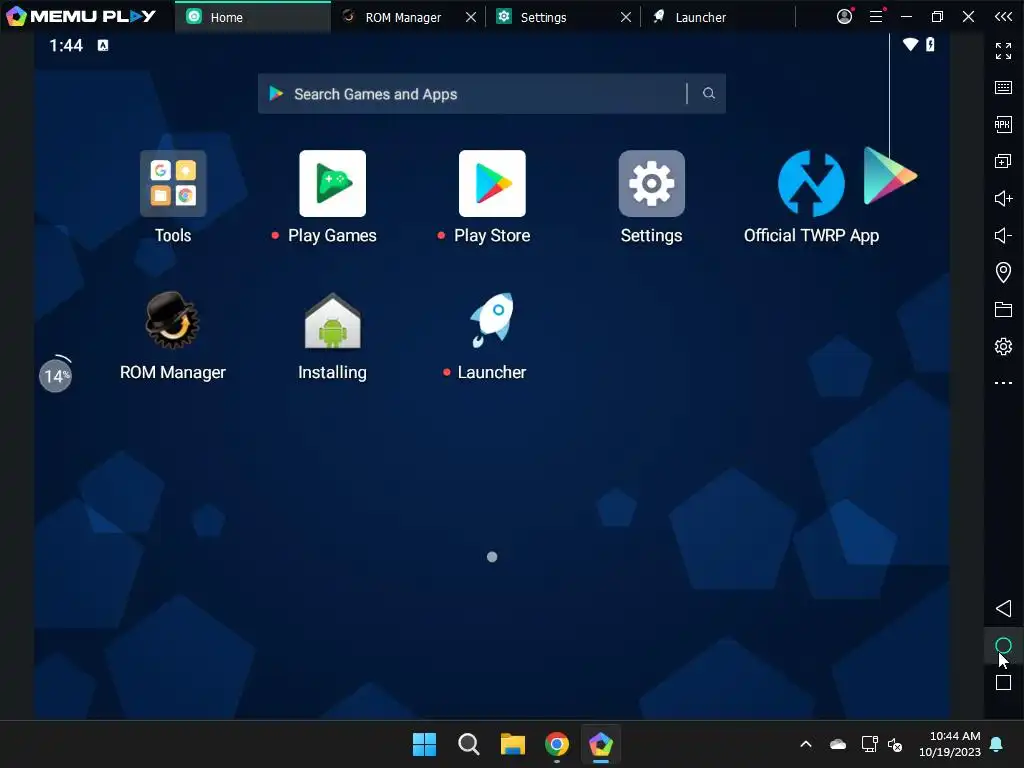
Task: Click the Wi-Fi status icon in Android
Action: pyautogui.click(x=910, y=44)
